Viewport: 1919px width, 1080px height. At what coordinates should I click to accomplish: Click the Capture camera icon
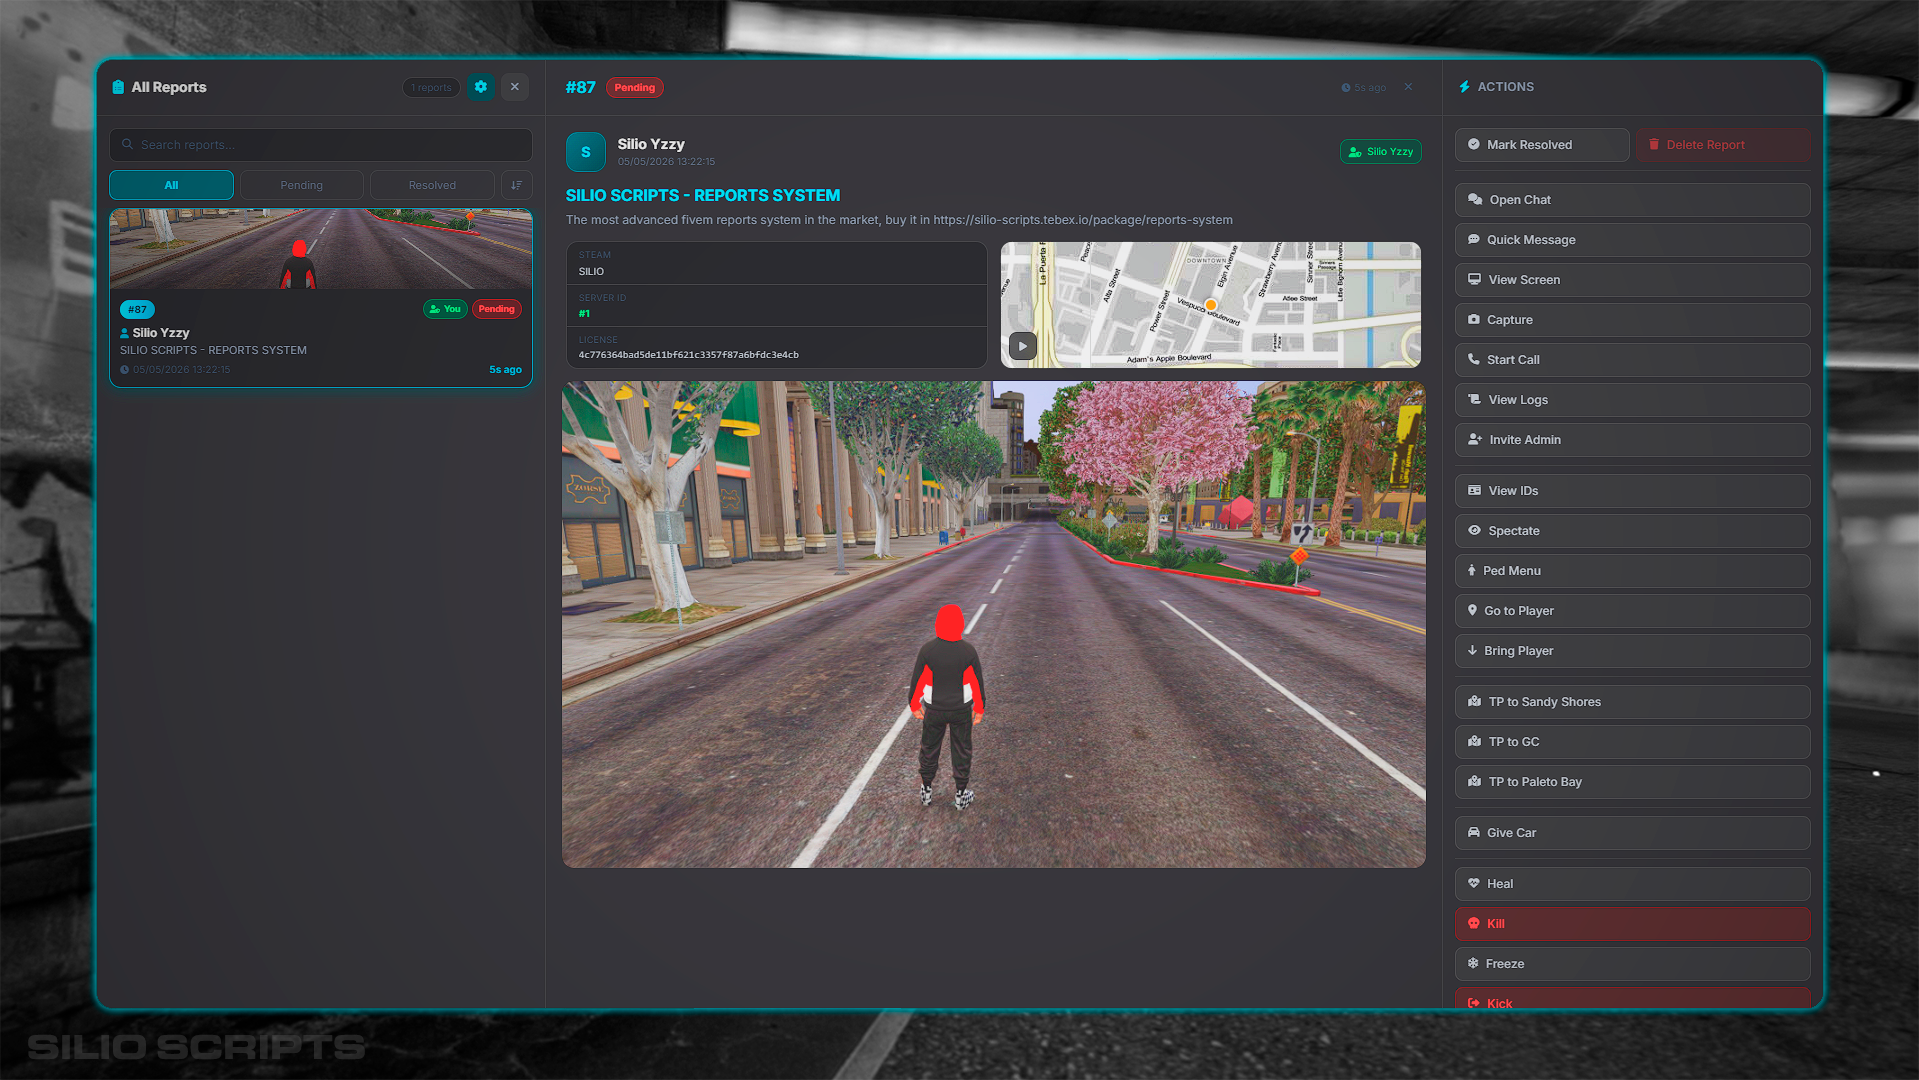(x=1474, y=320)
